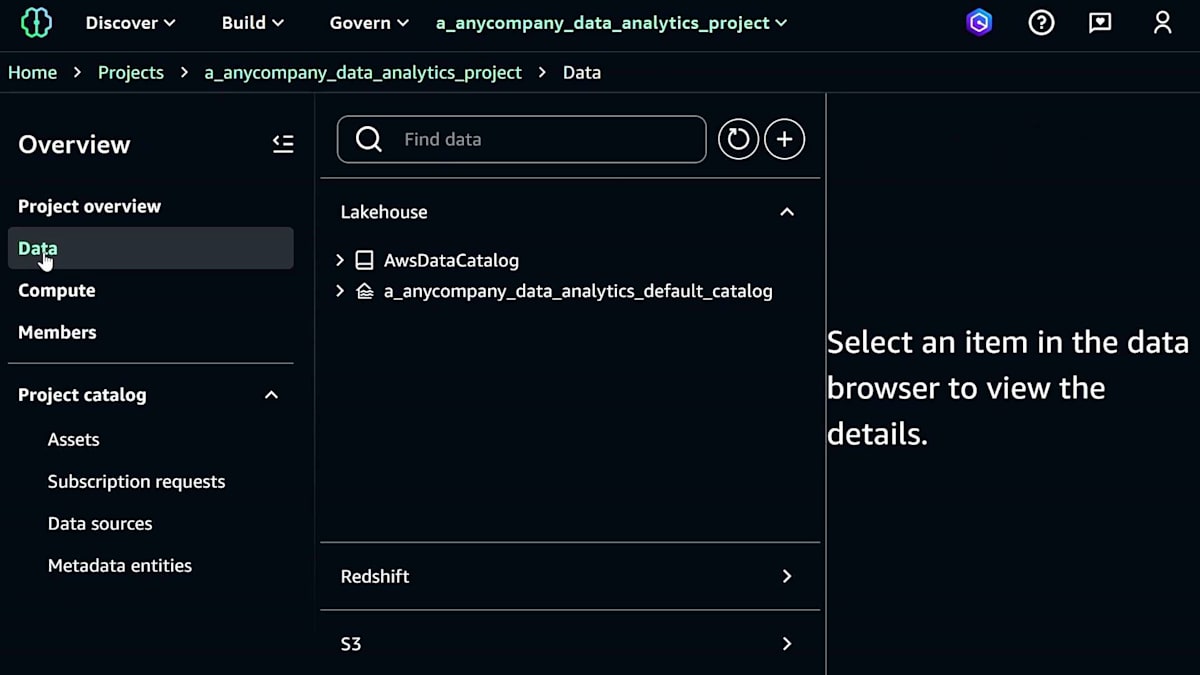The height and width of the screenshot is (675, 1200).
Task: Expand the Redshift section chevron
Action: [x=787, y=576]
